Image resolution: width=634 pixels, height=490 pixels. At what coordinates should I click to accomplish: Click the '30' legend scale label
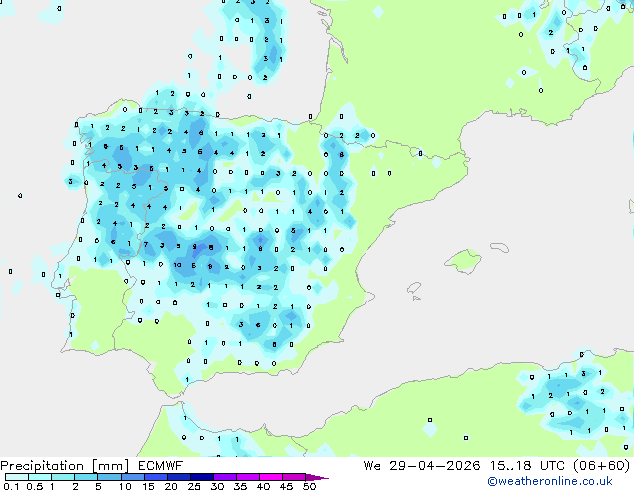coord(217,486)
